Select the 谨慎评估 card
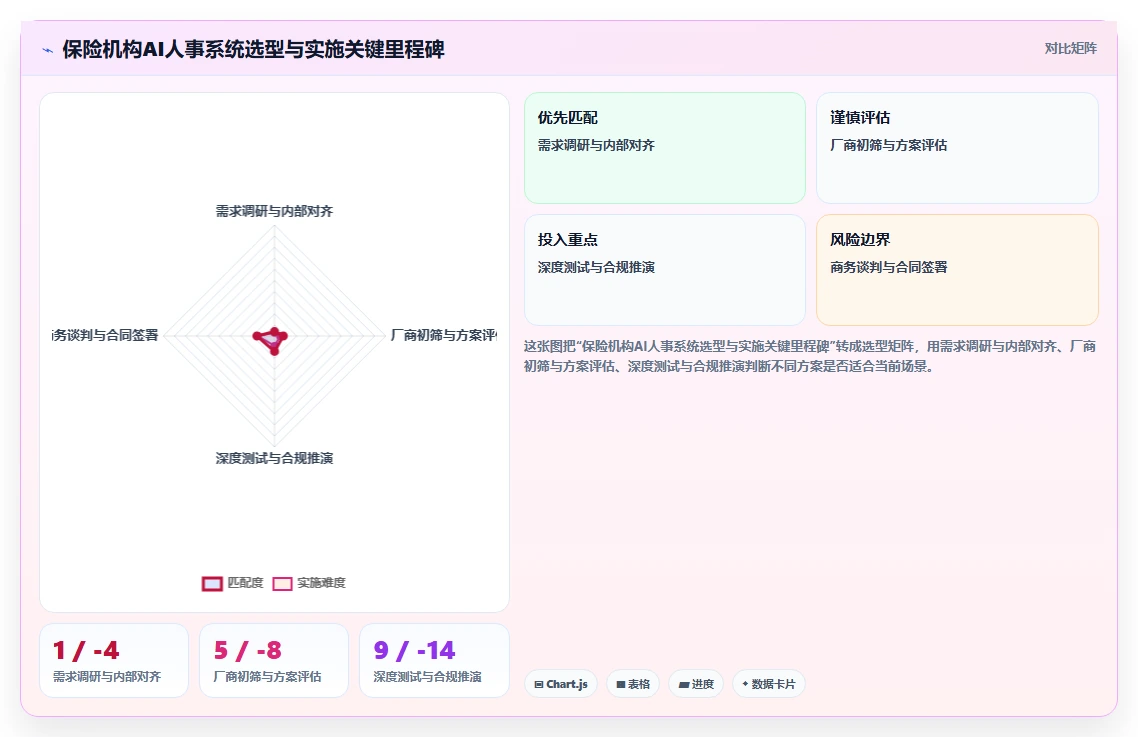Image resolution: width=1138 pixels, height=737 pixels. (957, 147)
